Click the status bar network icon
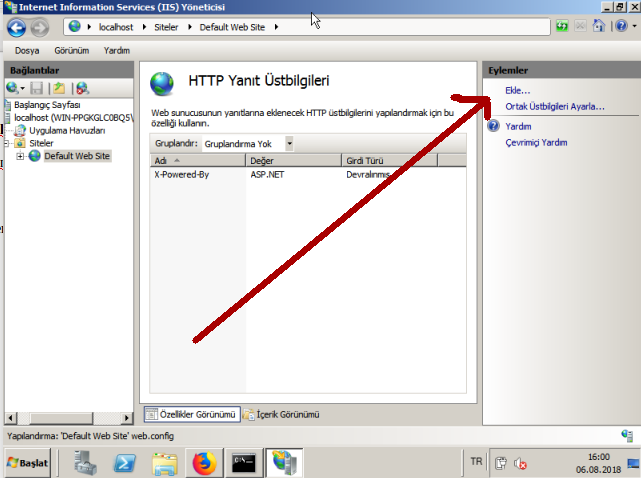 tap(627, 436)
